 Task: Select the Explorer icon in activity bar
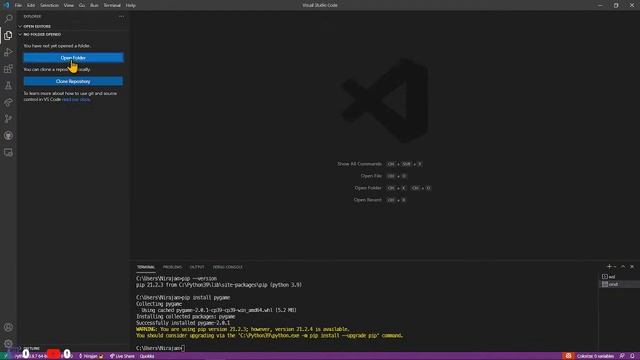coord(8,36)
